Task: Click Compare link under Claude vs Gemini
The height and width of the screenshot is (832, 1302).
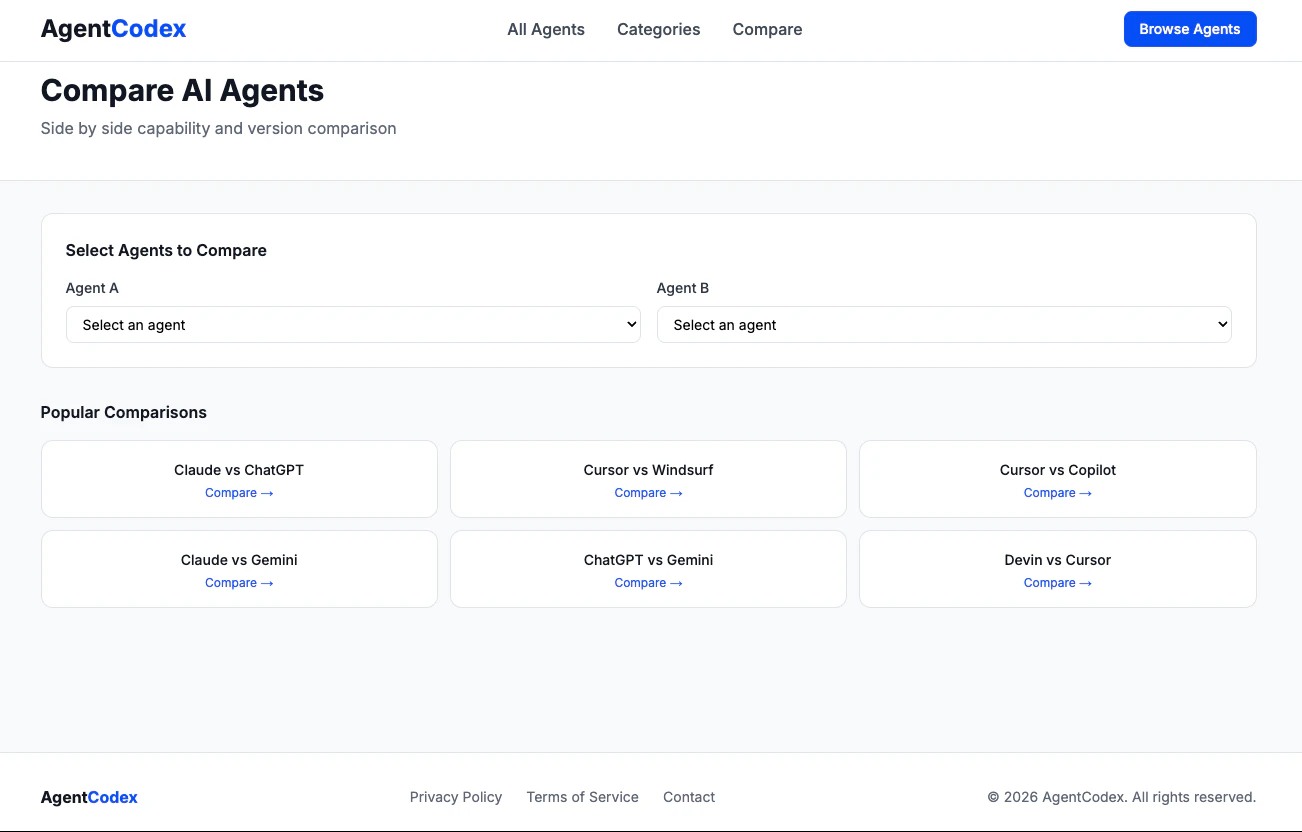Action: [239, 583]
